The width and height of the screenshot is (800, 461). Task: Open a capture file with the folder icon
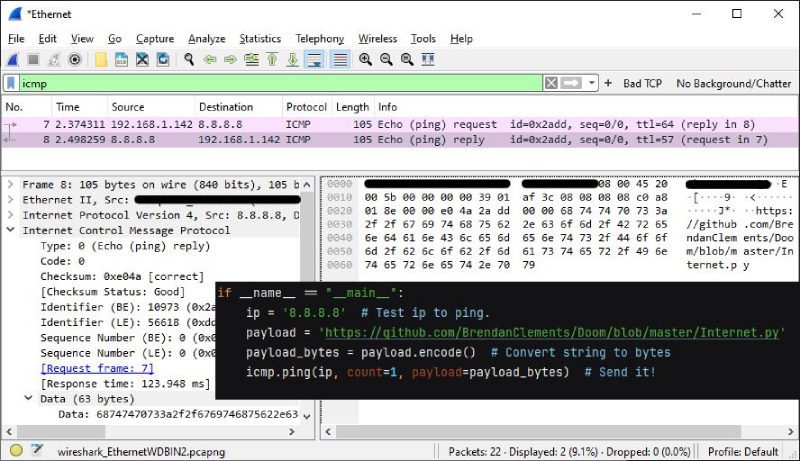click(101, 60)
